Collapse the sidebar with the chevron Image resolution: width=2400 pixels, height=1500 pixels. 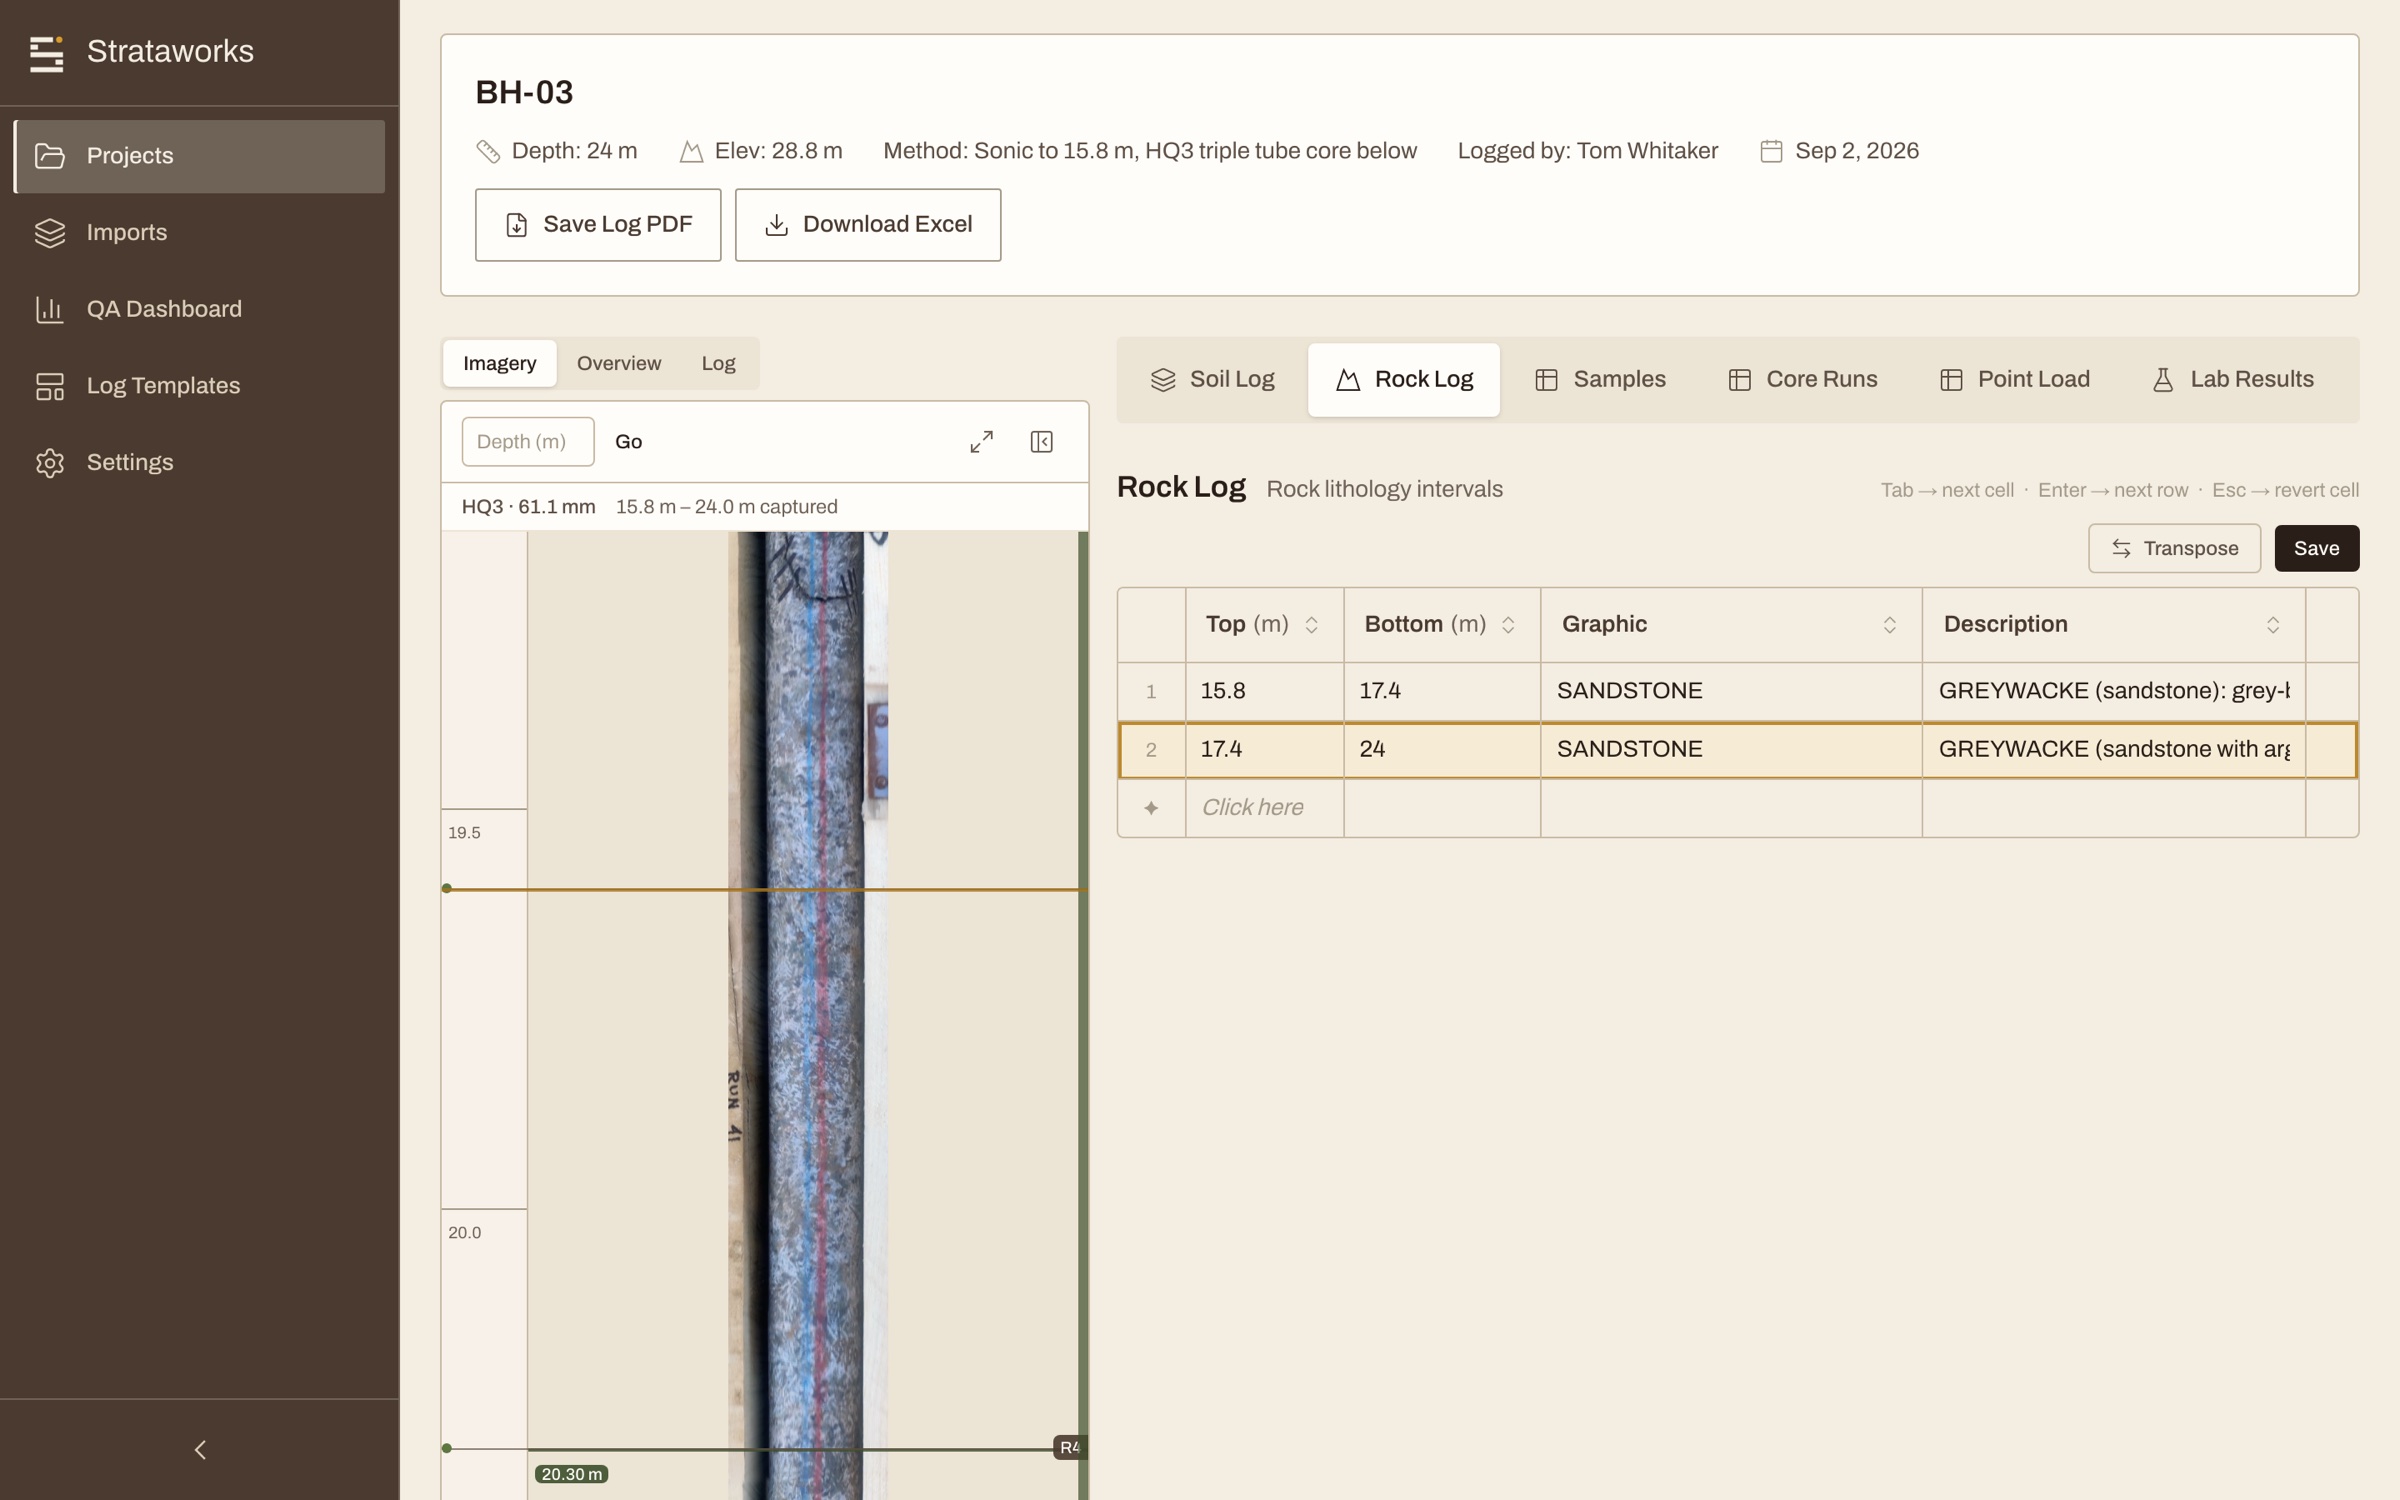coord(200,1450)
